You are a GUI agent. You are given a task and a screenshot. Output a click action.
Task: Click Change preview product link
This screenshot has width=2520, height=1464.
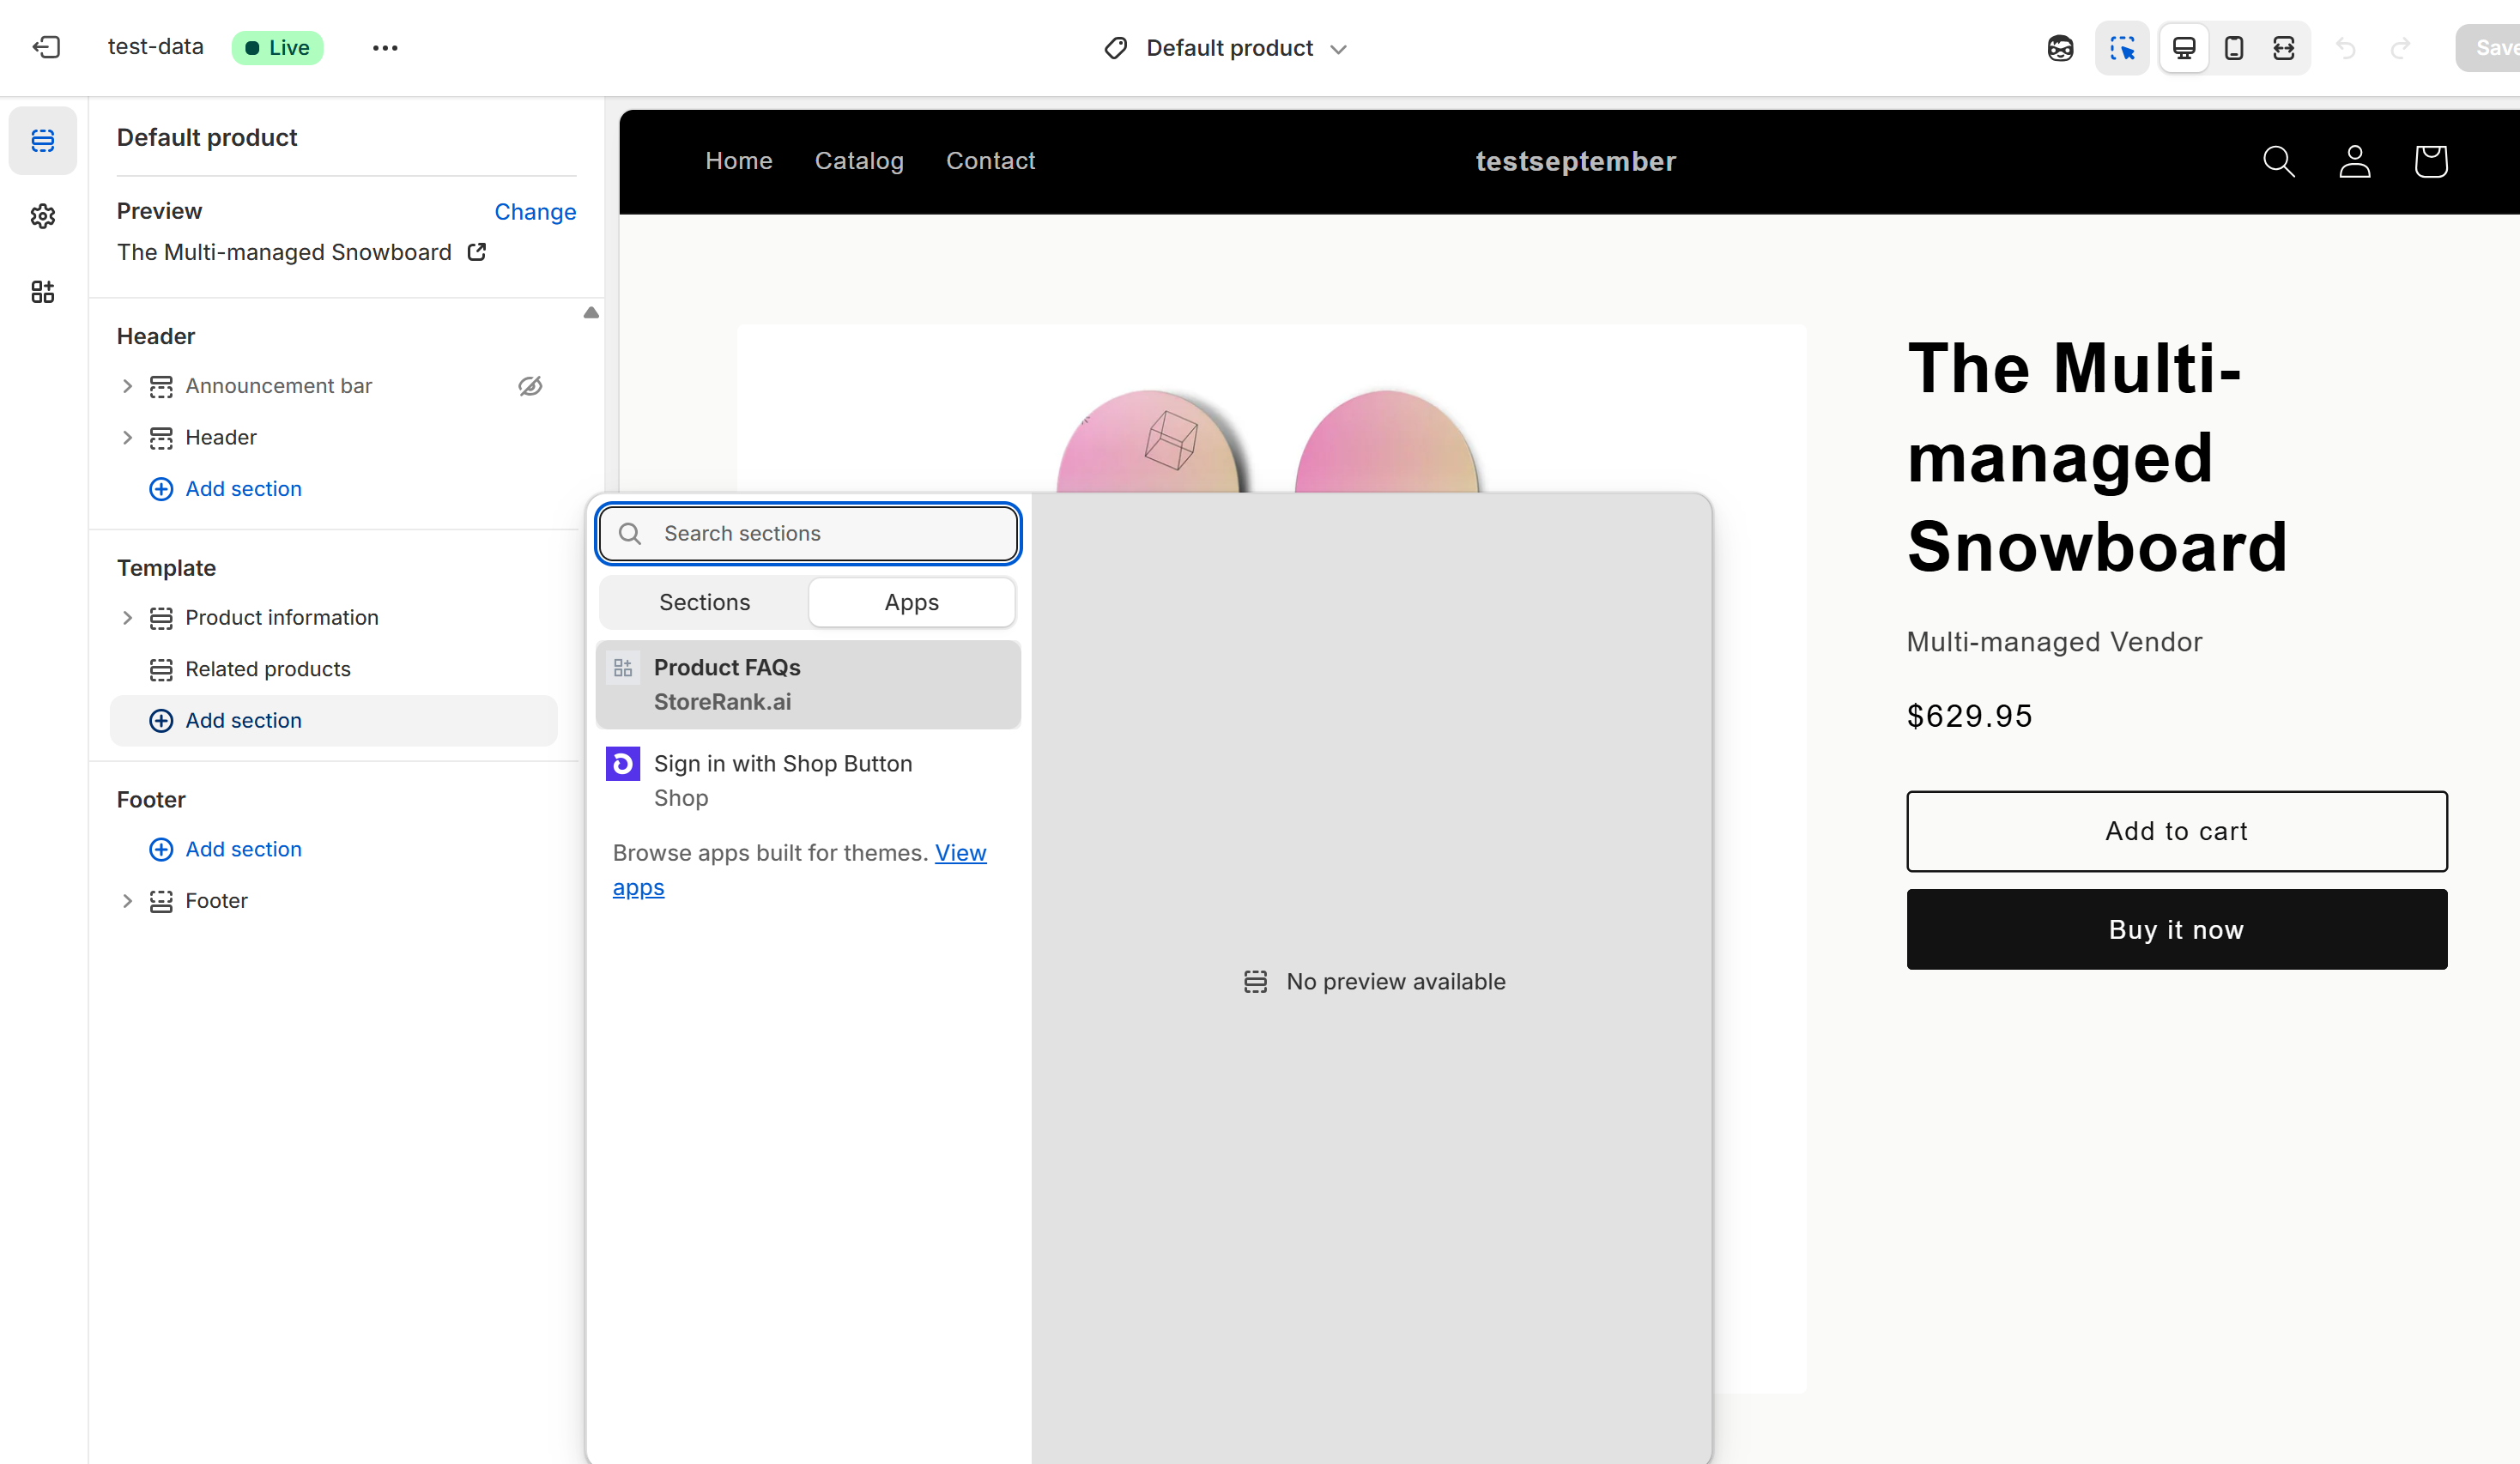(x=535, y=212)
